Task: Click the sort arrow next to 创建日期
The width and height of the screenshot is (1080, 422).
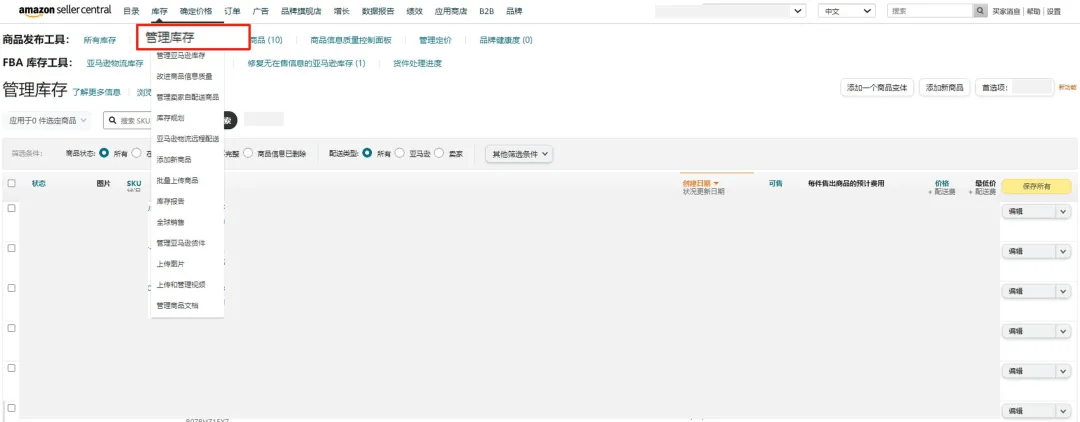Action: point(716,183)
